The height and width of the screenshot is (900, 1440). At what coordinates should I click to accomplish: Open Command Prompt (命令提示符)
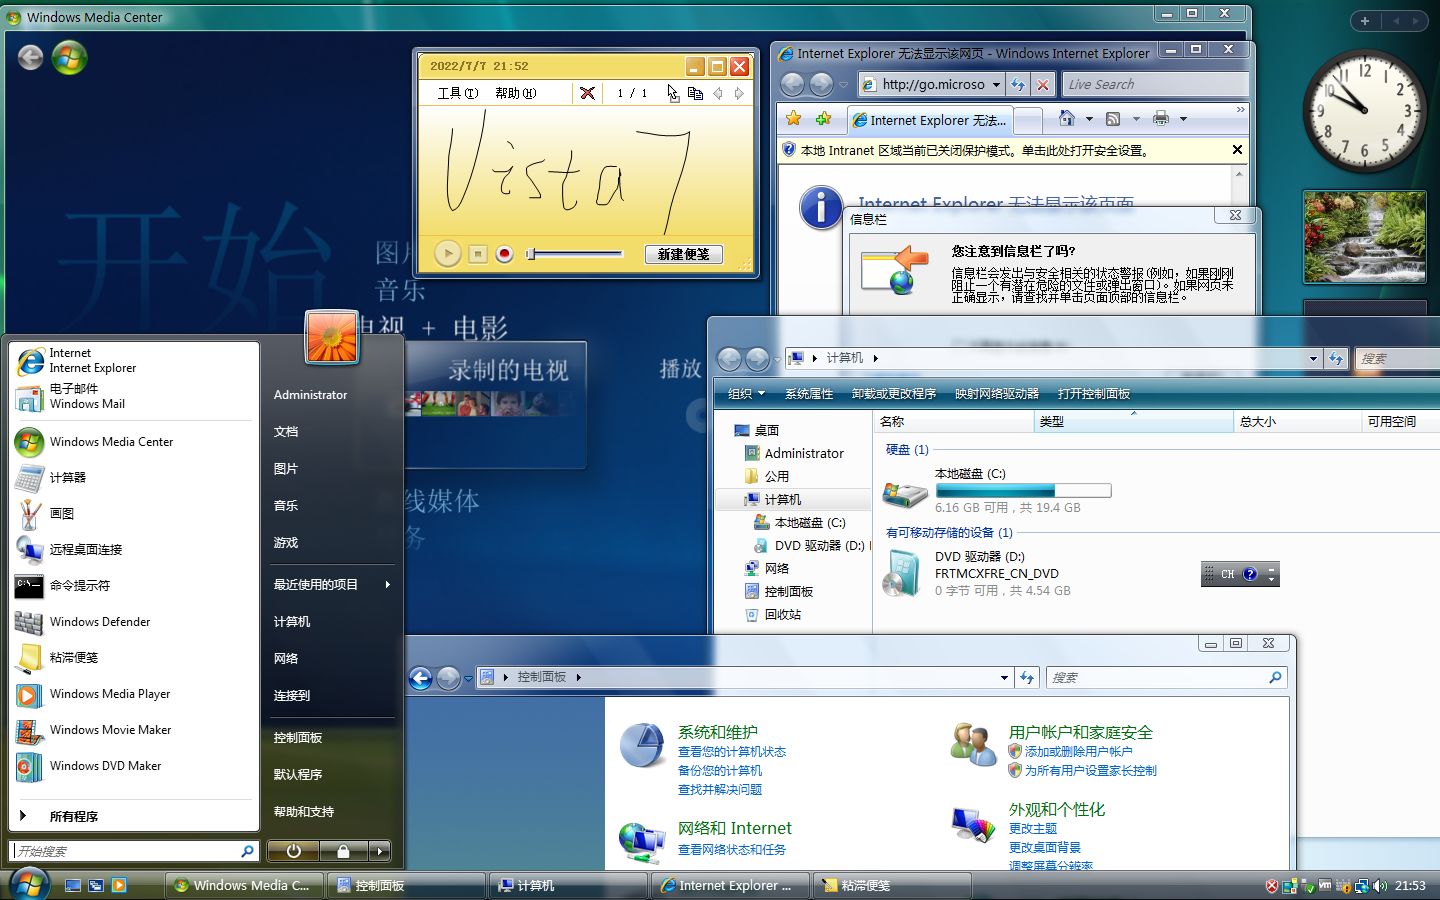click(x=134, y=585)
